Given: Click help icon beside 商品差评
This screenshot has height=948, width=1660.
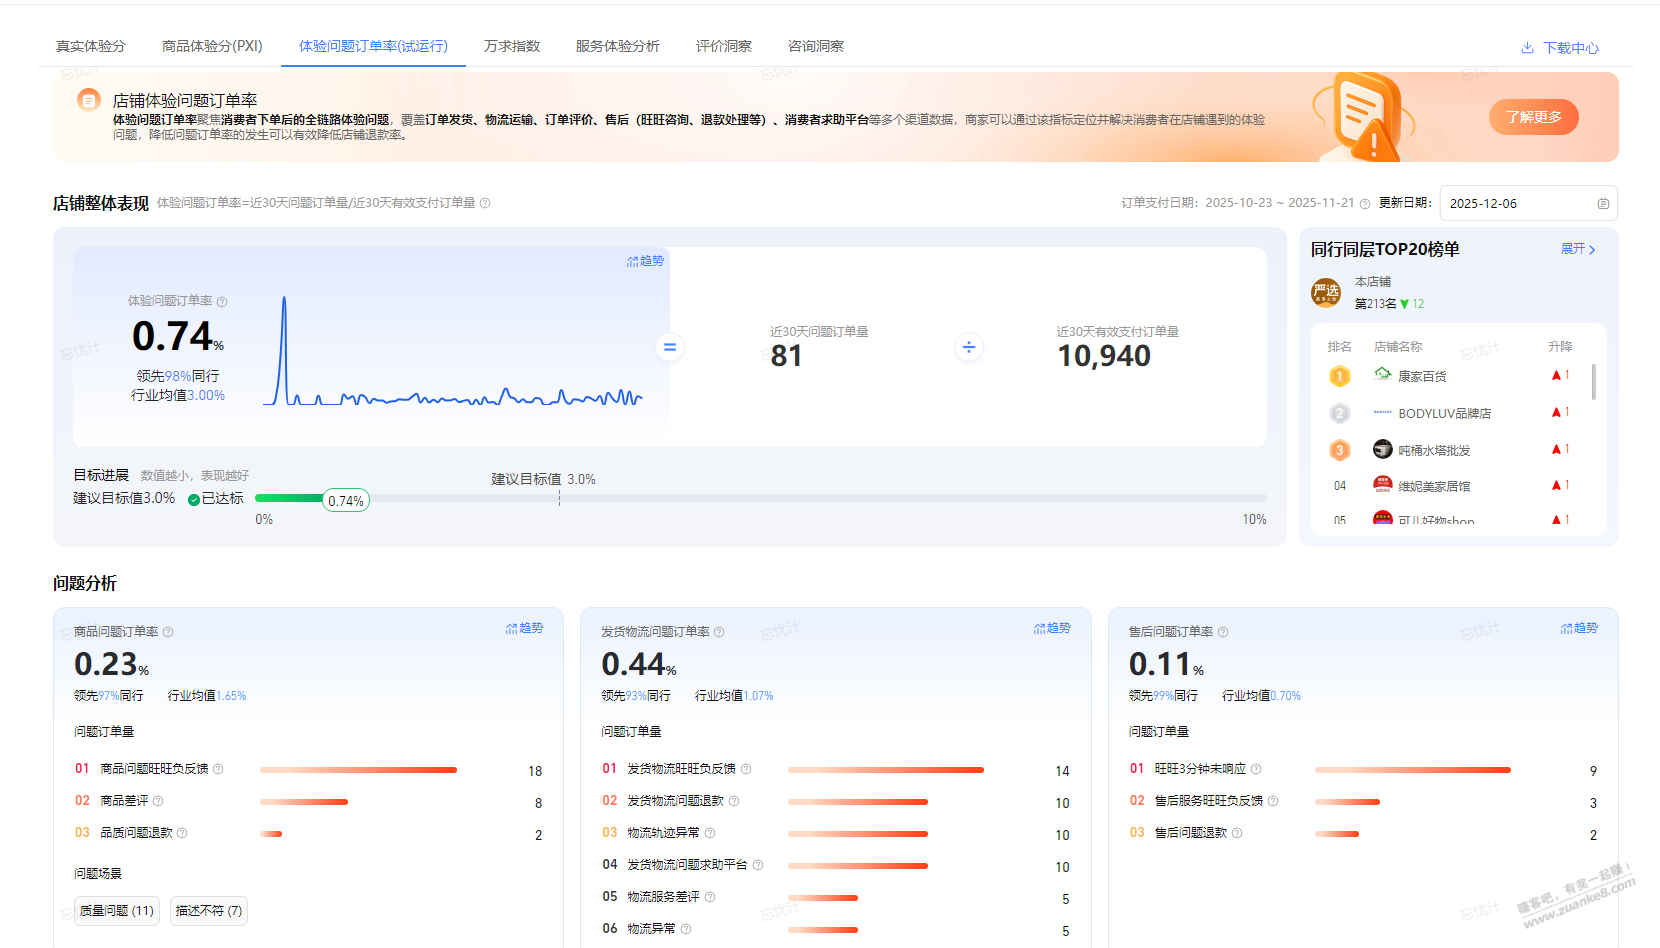Looking at the screenshot, I should [158, 801].
